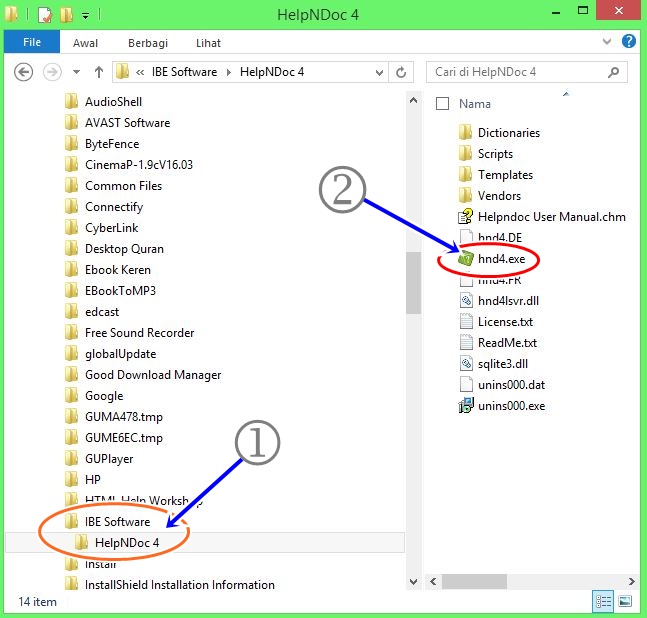The width and height of the screenshot is (647, 618).
Task: Select Desktop Quran folder in tree
Action: pos(114,249)
